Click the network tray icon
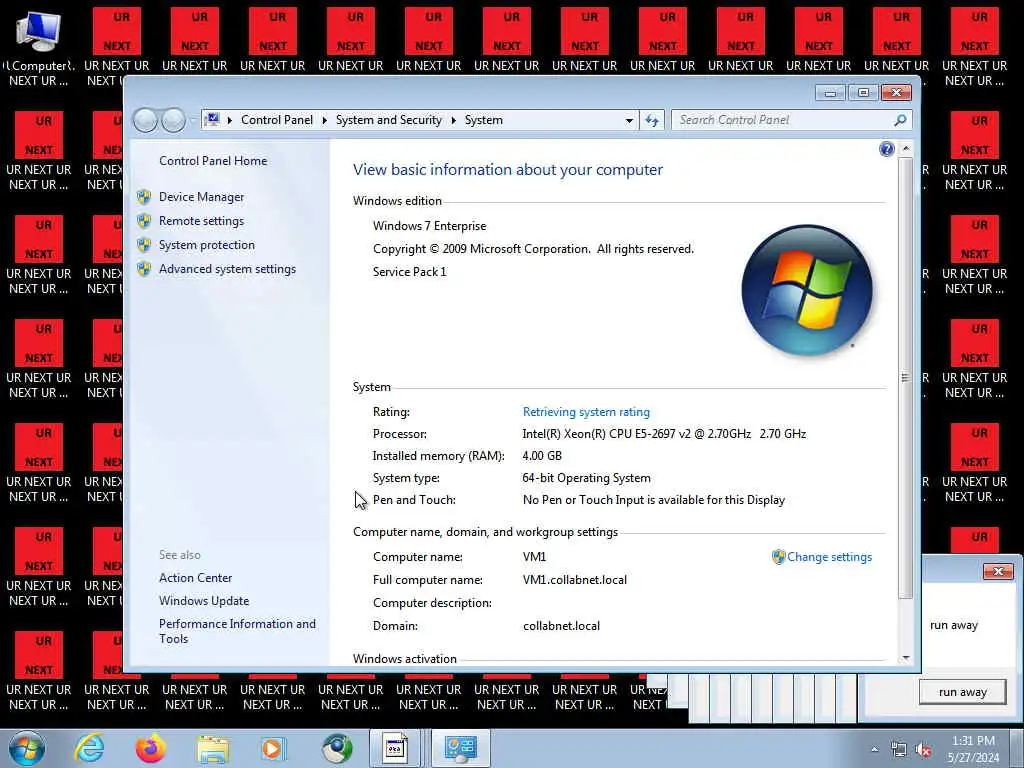Screen dimensions: 1024x768 899,750
